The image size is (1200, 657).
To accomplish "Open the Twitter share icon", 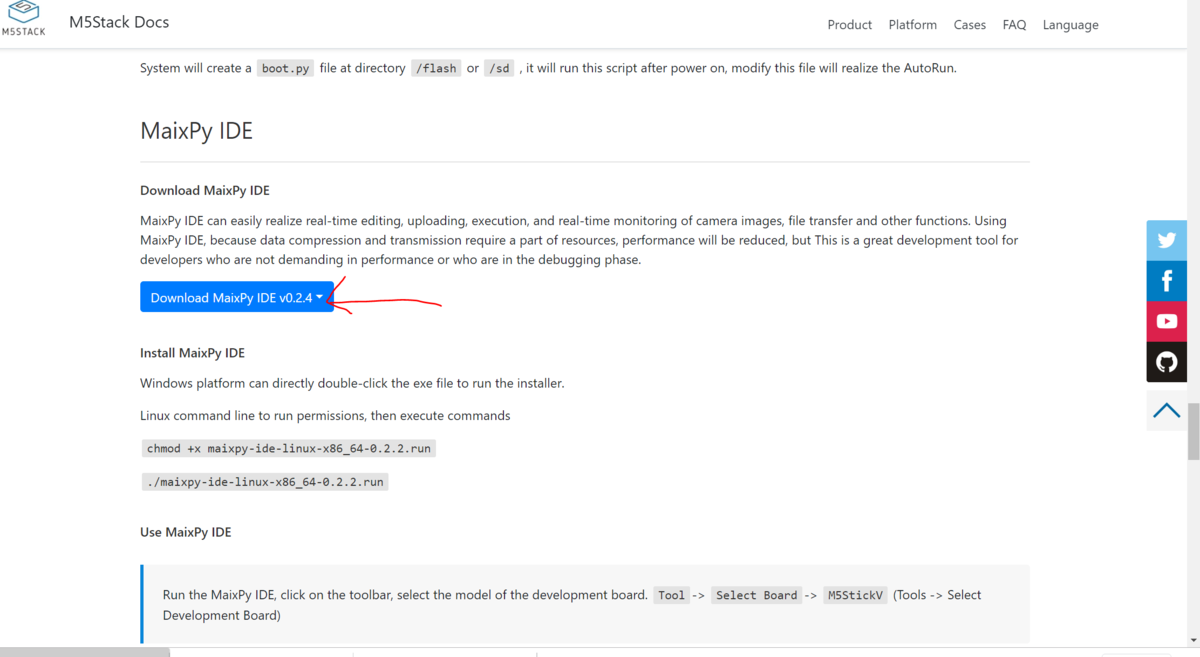I will 1166,240.
